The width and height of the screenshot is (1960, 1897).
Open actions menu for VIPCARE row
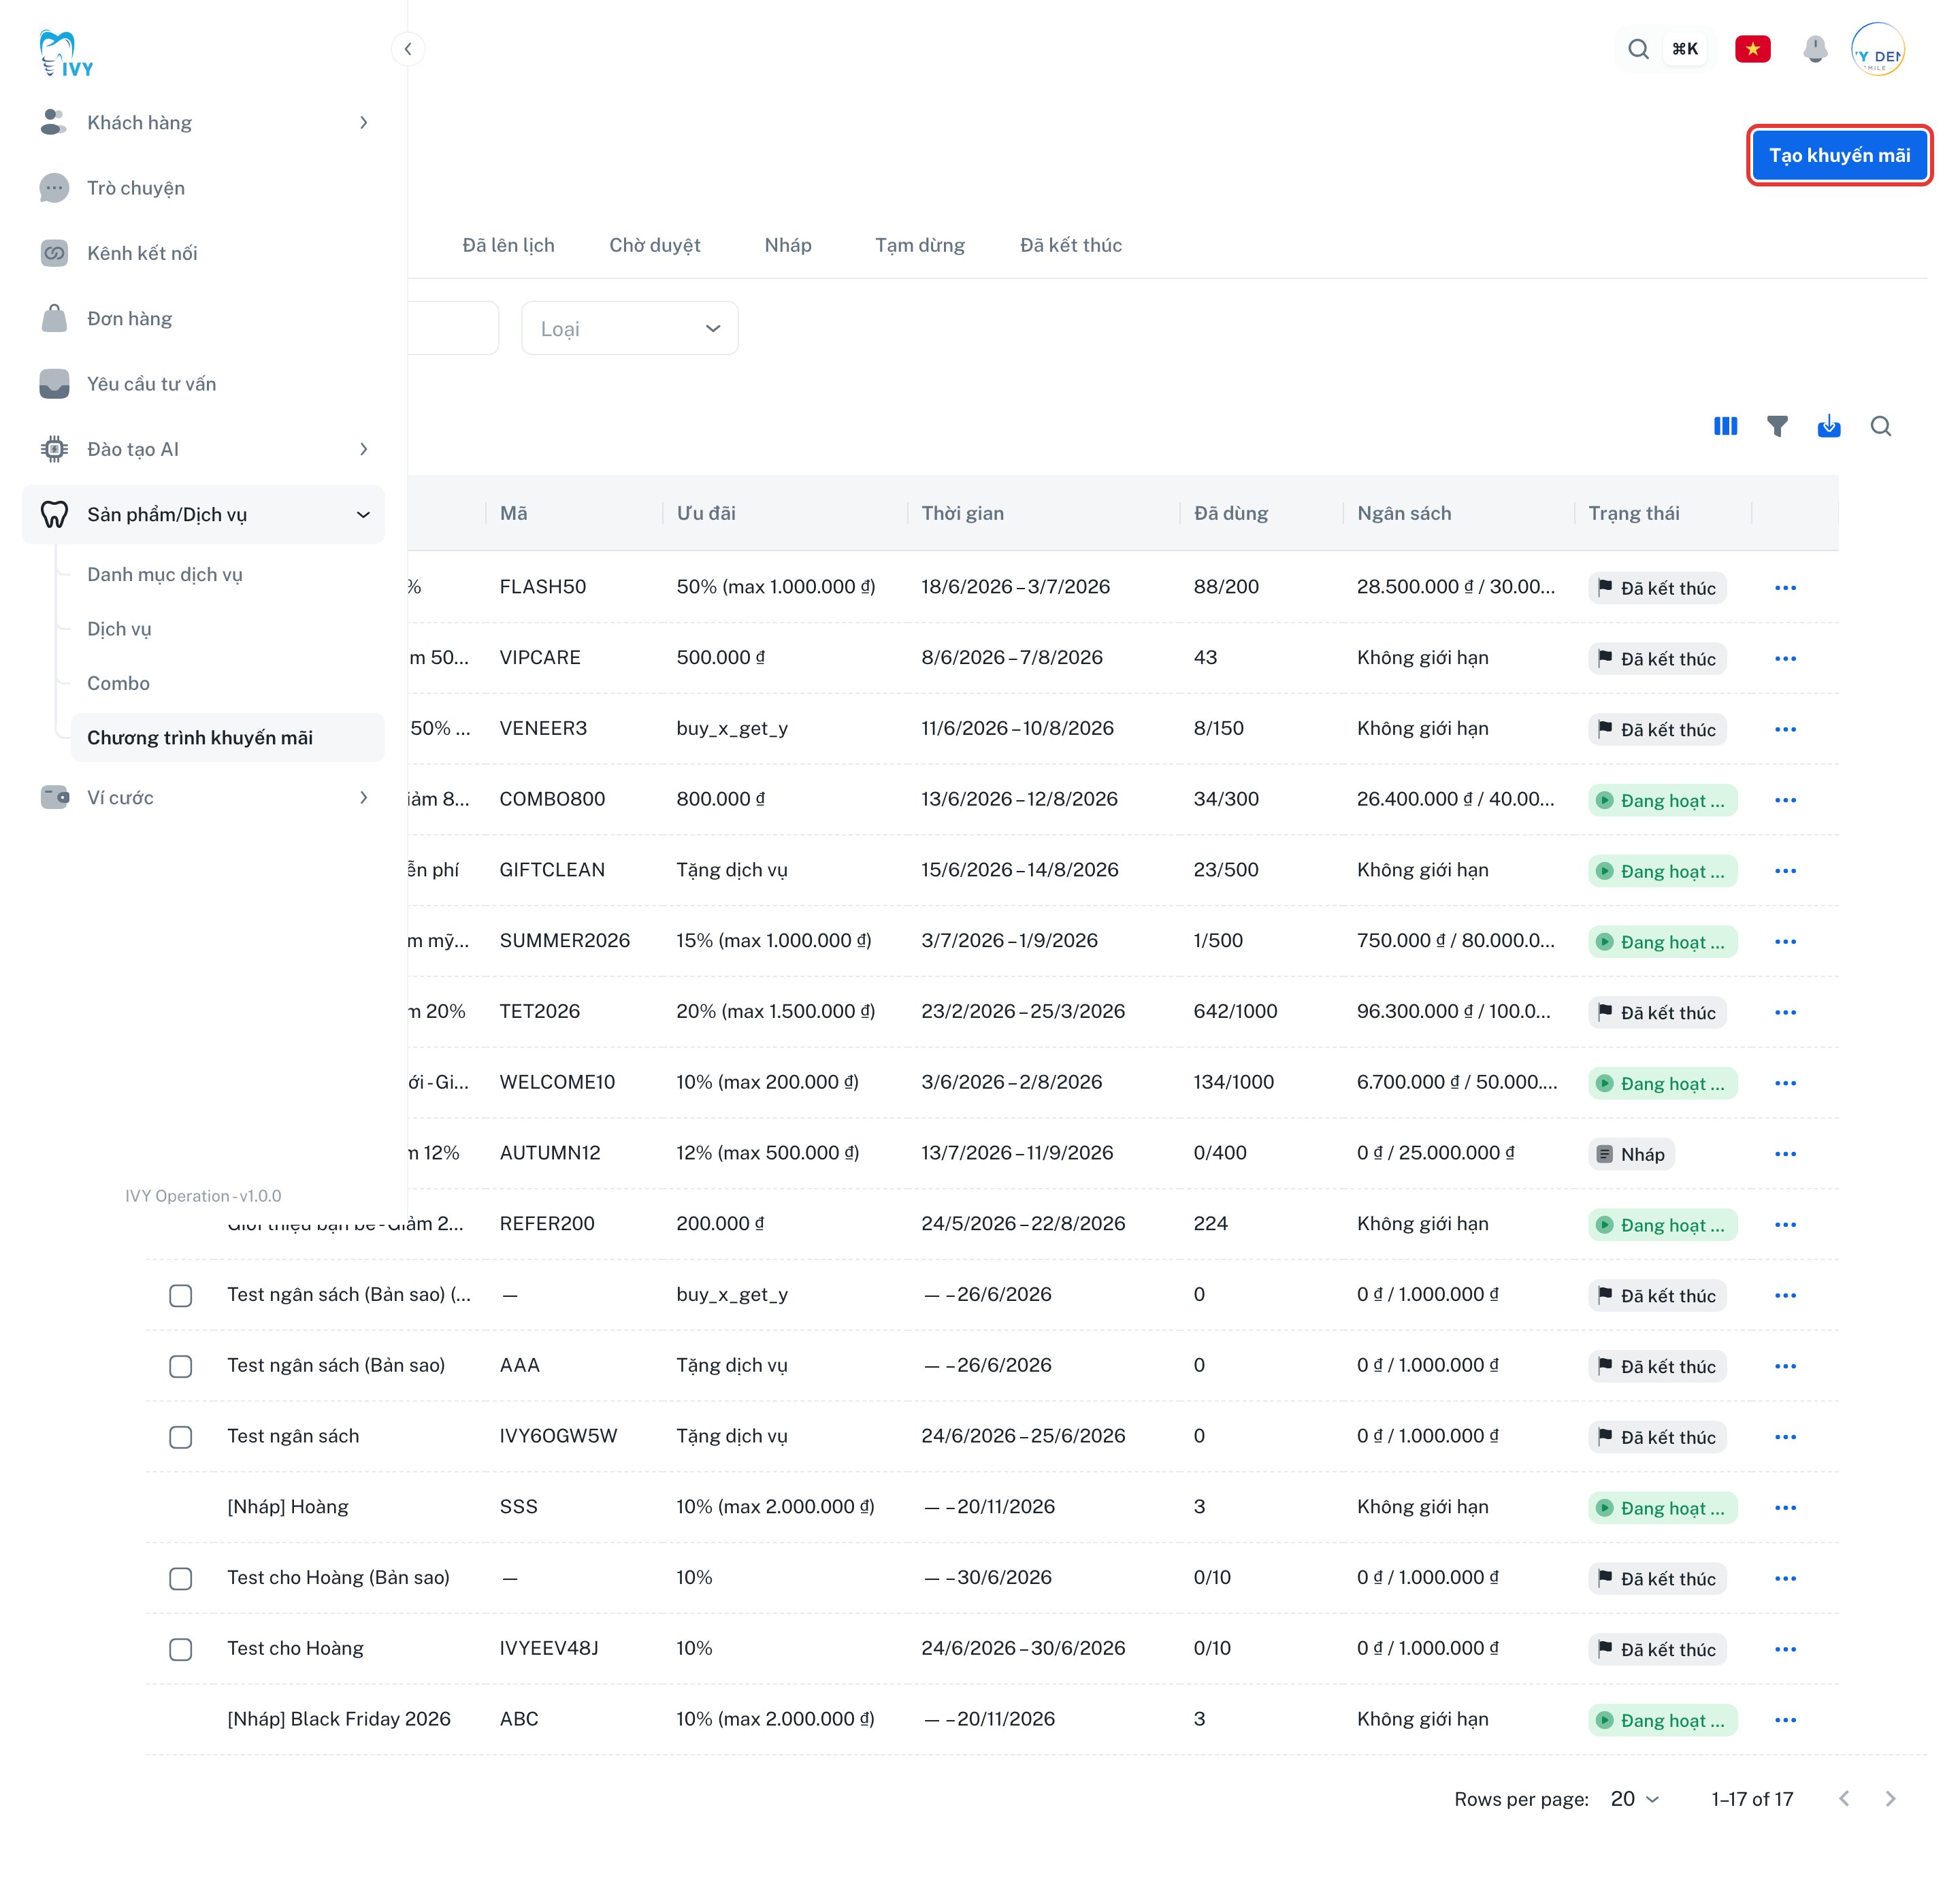pos(1786,658)
